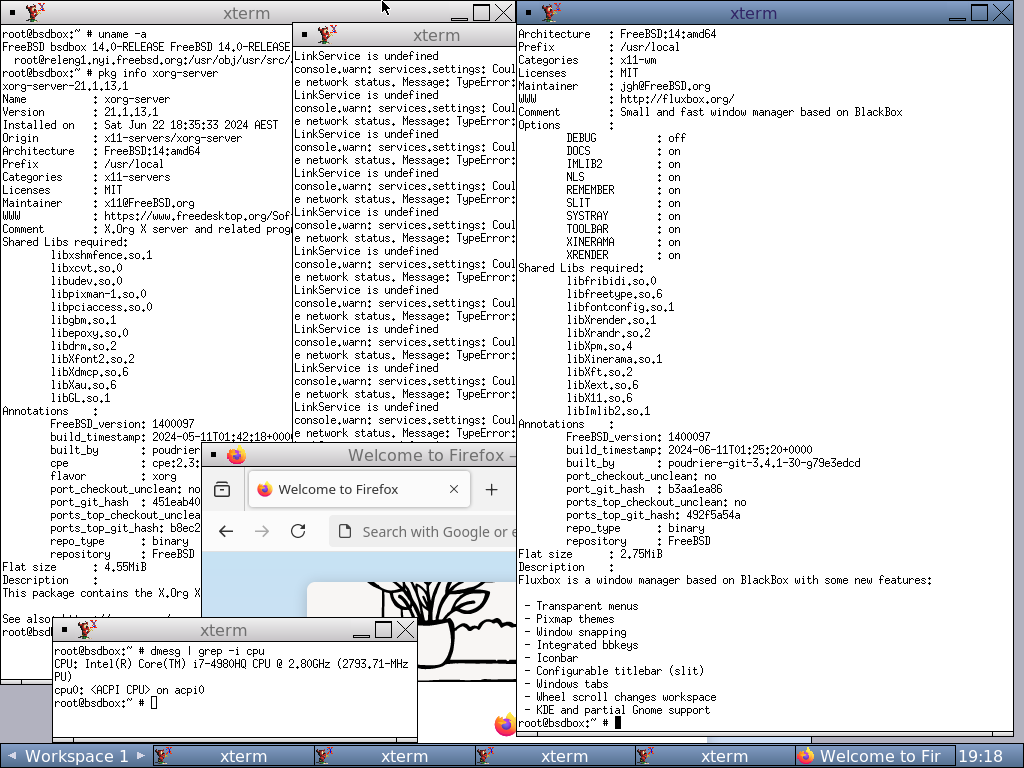The width and height of the screenshot is (1024, 768).
Task: Maximize the dmesg xterm window
Action: click(383, 630)
